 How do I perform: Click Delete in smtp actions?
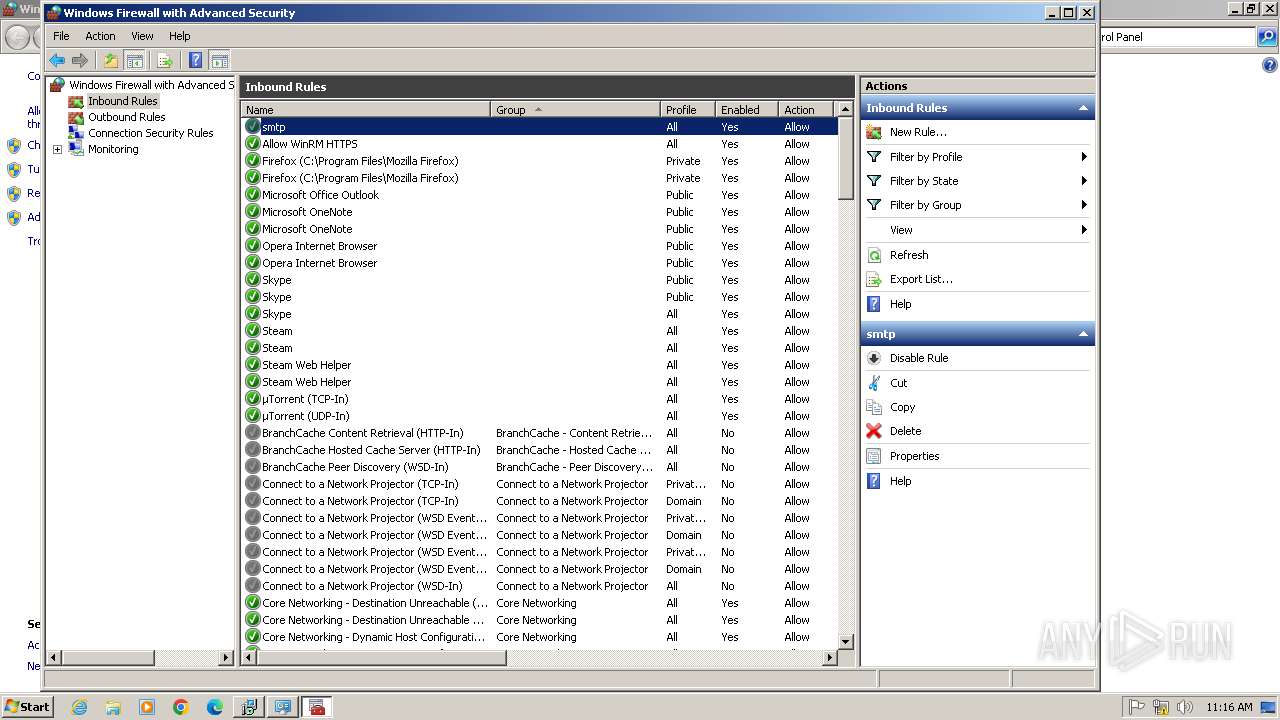[x=905, y=431]
